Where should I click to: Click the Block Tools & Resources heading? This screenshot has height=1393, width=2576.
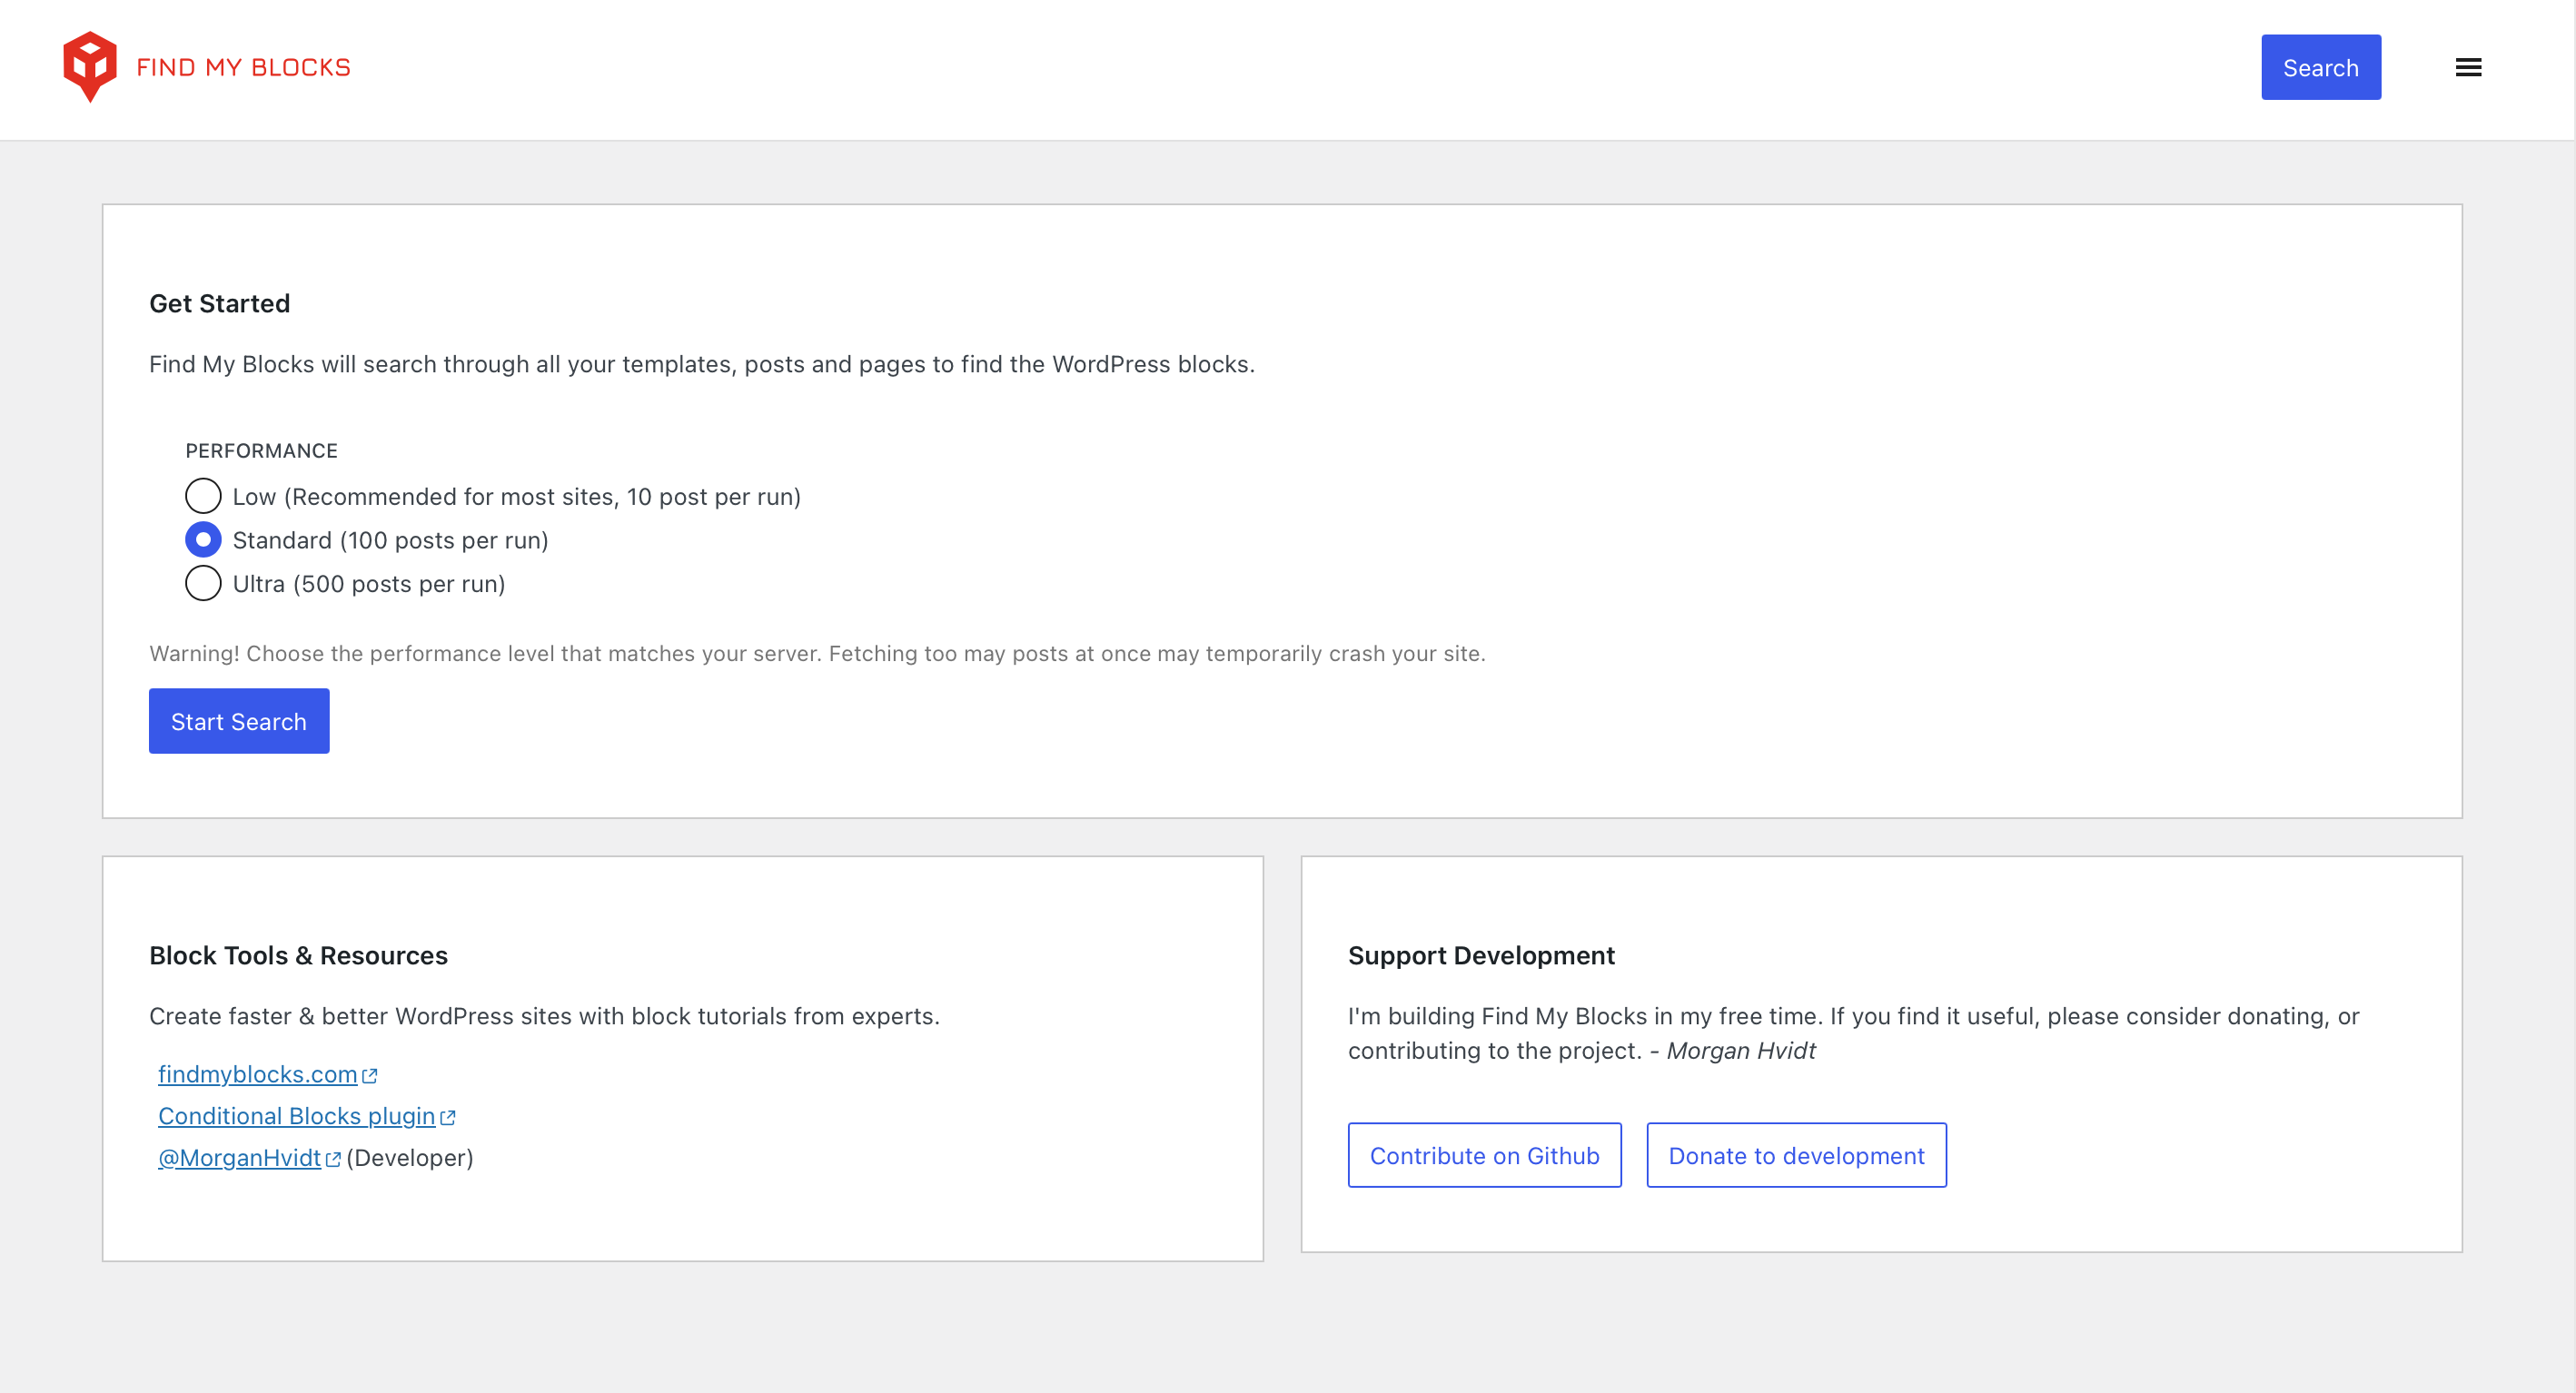pos(298,955)
